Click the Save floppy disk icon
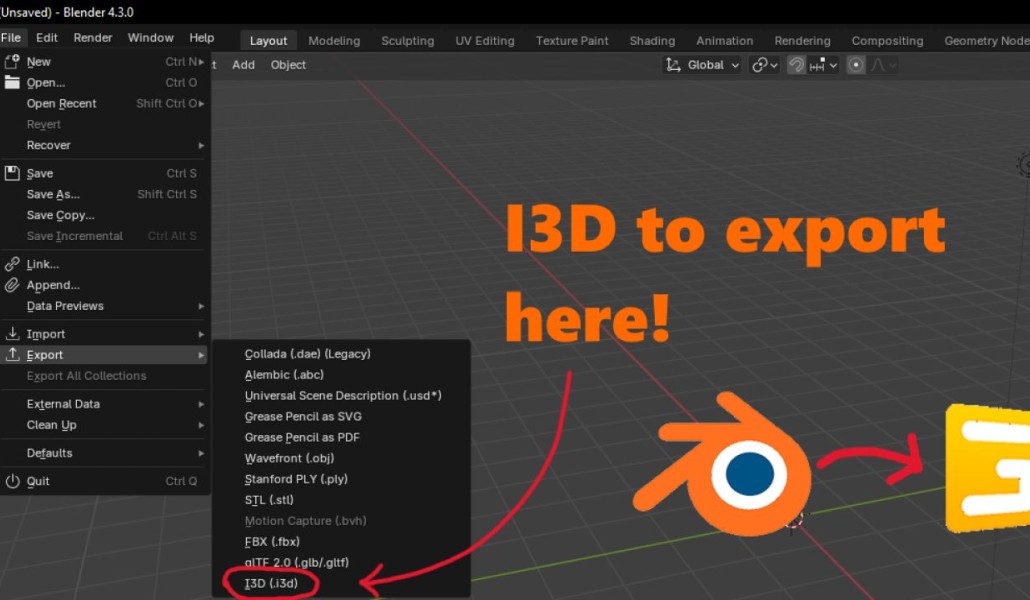Image resolution: width=1030 pixels, height=600 pixels. 12,173
